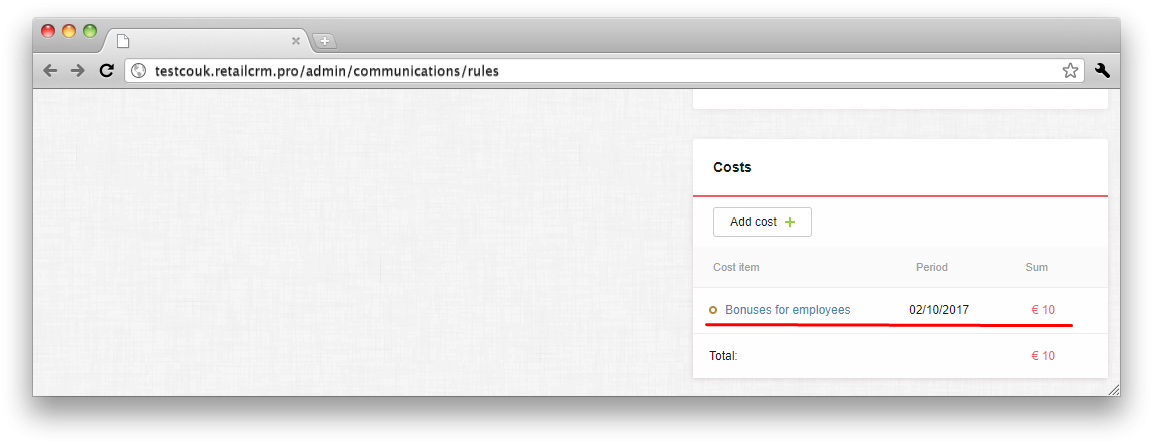
Task: Click the circle marker before Bonuses for employees
Action: [713, 310]
